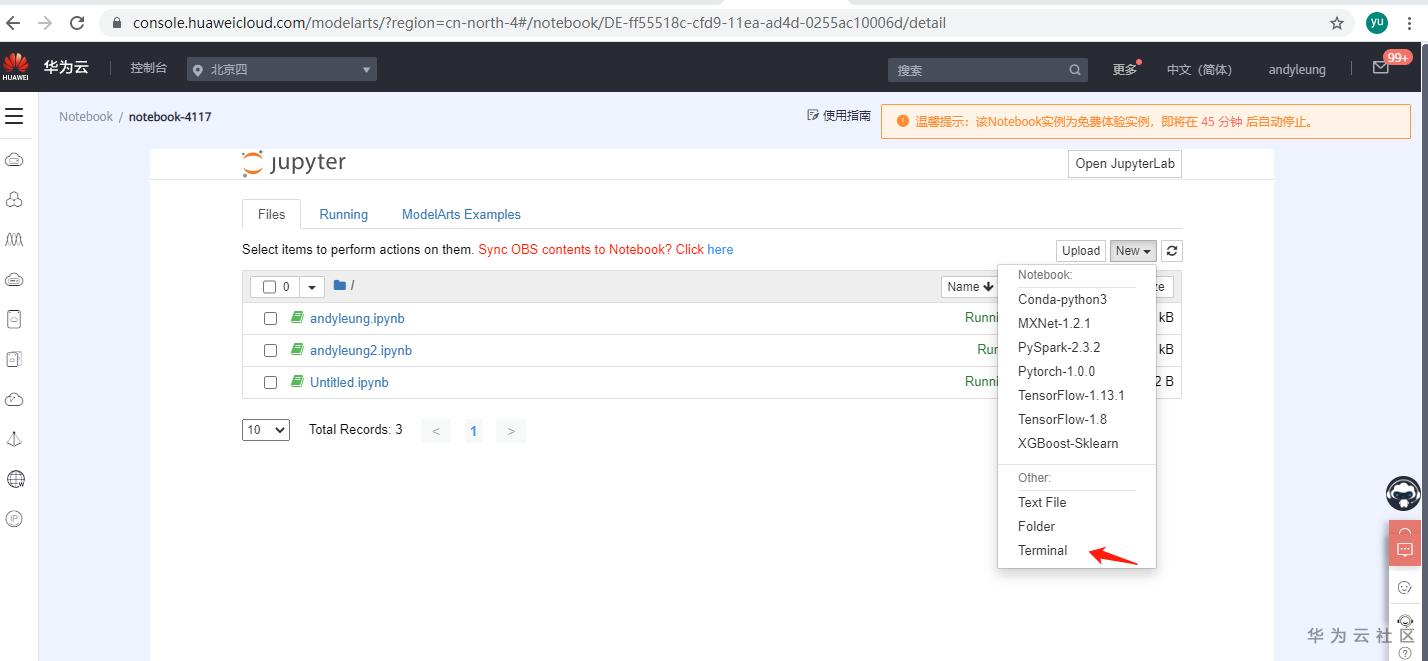Go back in browser history
This screenshot has height=661, width=1428.
point(15,22)
